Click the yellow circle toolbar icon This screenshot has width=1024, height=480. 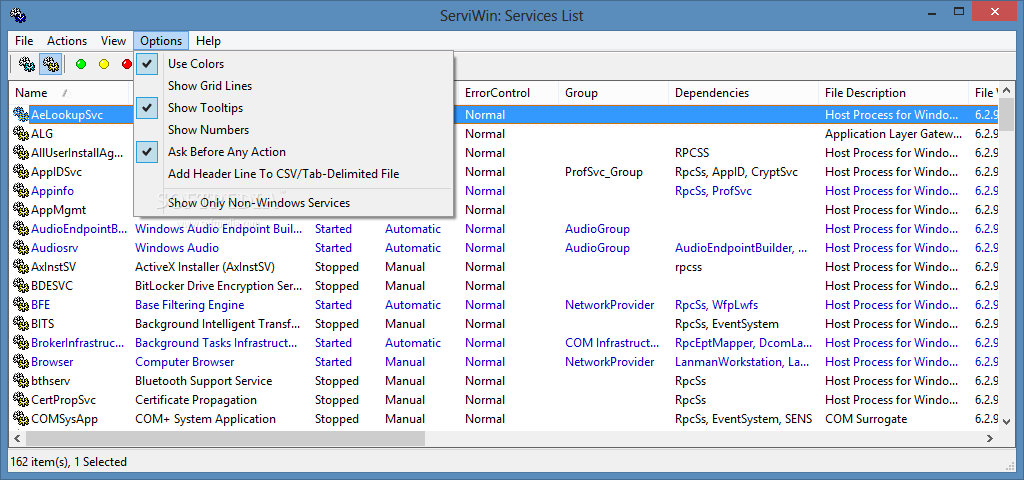pyautogui.click(x=104, y=64)
